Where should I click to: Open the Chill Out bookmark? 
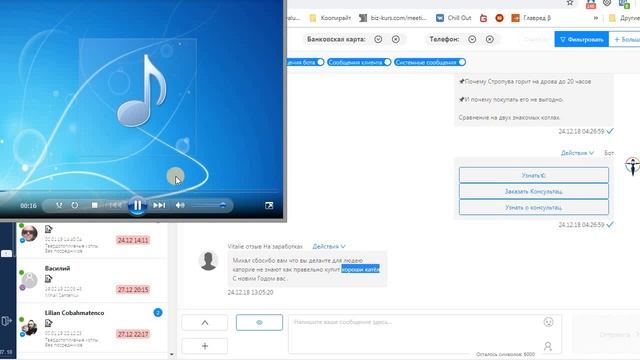click(453, 18)
